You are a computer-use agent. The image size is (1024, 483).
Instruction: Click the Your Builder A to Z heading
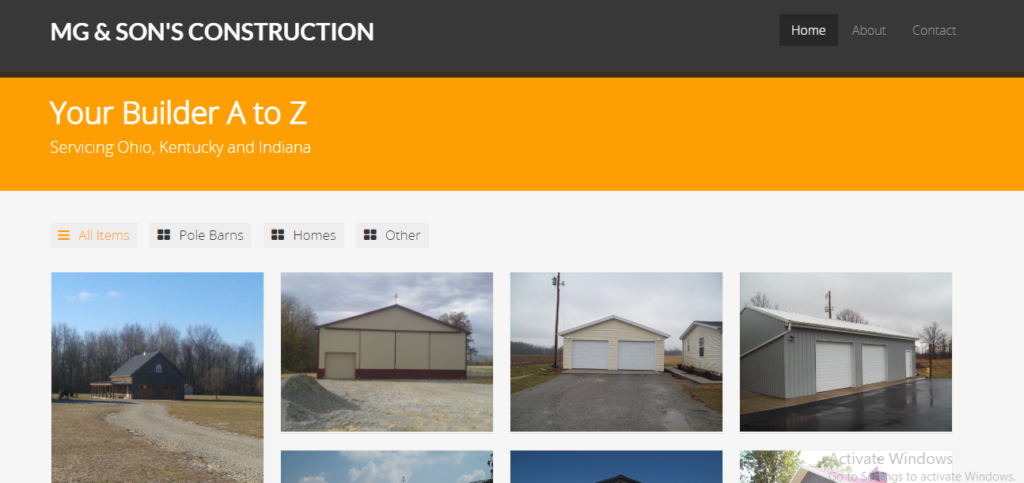point(178,113)
